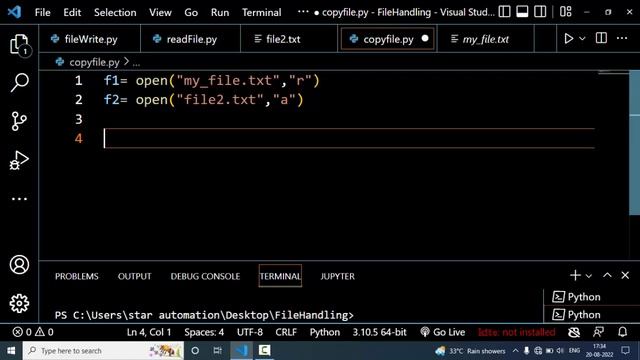Select interpreter 3.10.5 64-bit
Screen dimensions: 640x360
point(380,332)
